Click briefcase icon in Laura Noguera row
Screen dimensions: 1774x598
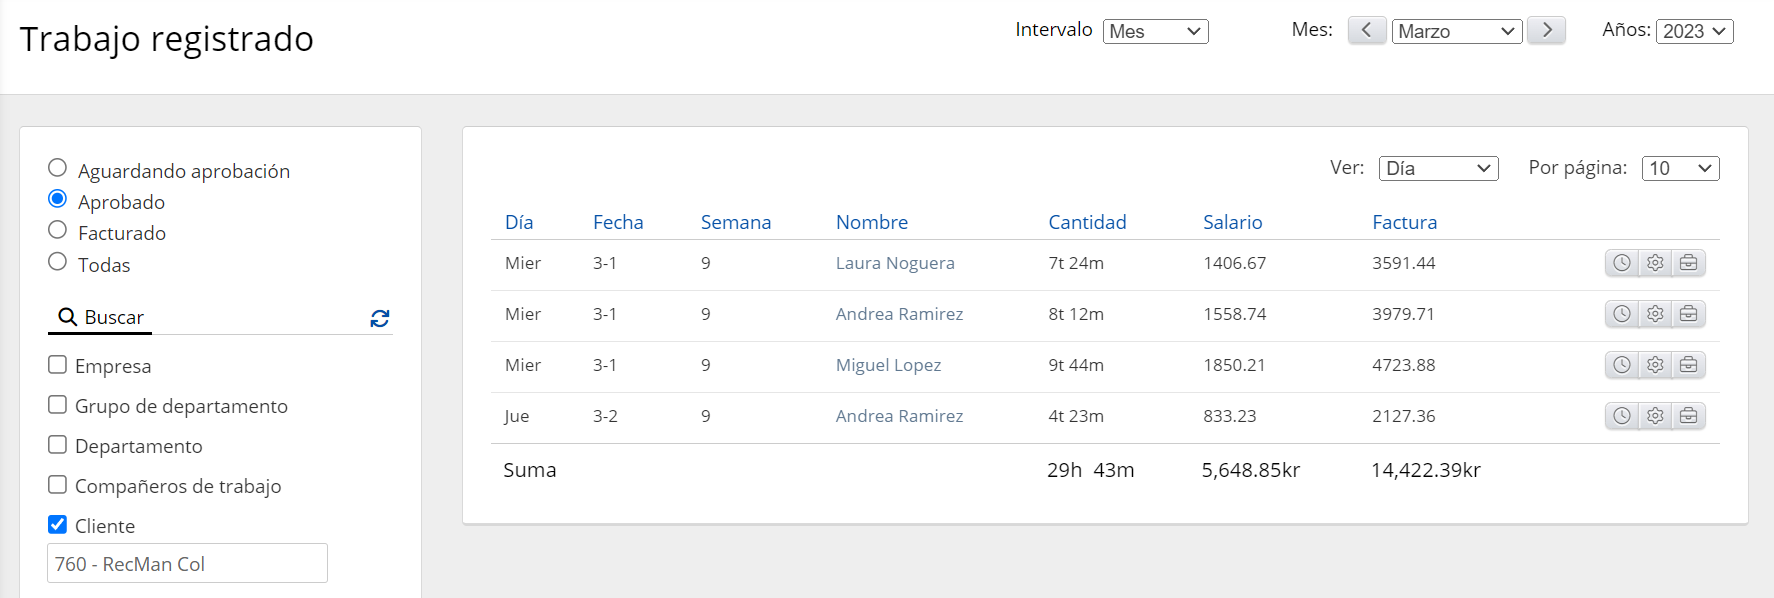pyautogui.click(x=1689, y=263)
